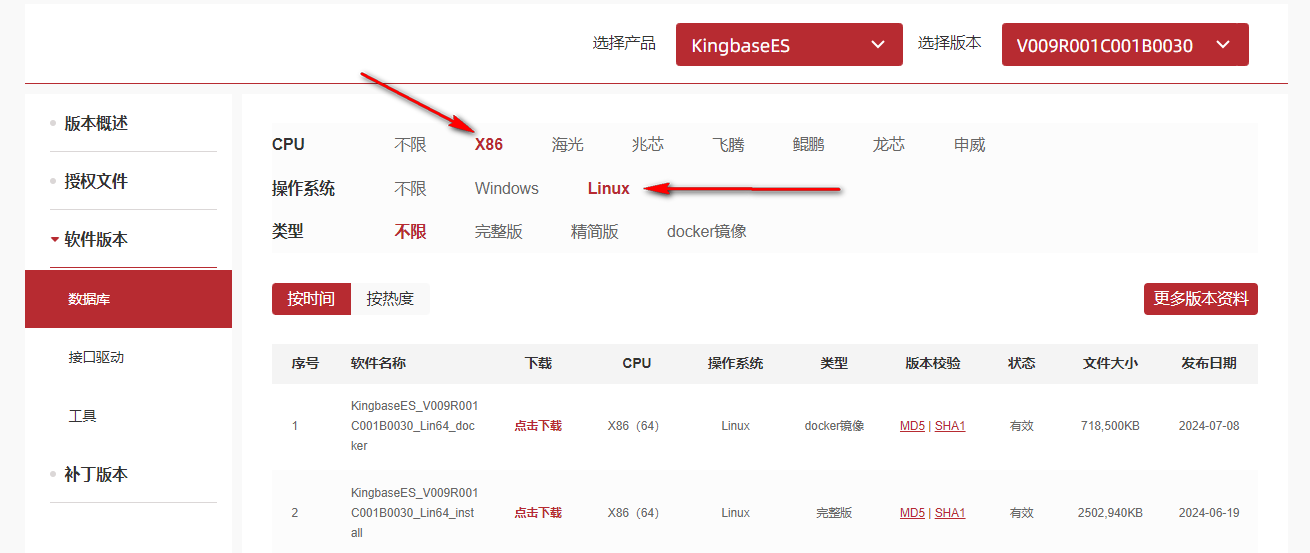Choose Windows as operating system filter

click(506, 188)
